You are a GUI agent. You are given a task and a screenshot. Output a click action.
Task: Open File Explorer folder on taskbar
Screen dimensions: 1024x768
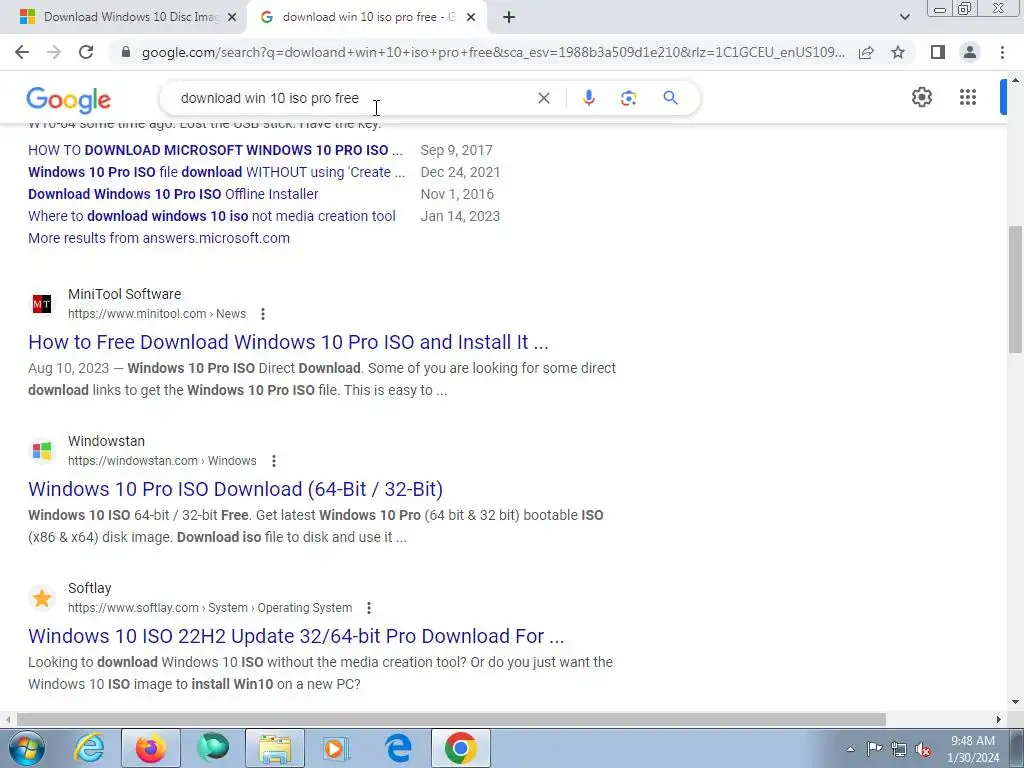275,748
